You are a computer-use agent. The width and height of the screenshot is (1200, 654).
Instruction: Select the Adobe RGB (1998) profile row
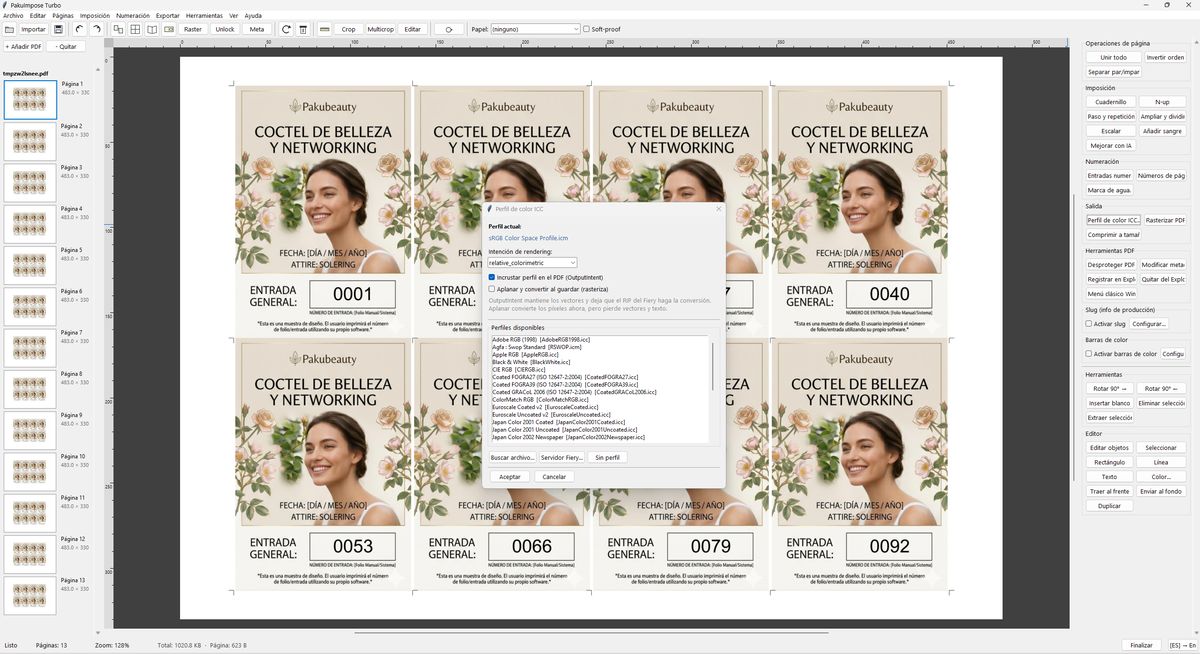(600, 340)
